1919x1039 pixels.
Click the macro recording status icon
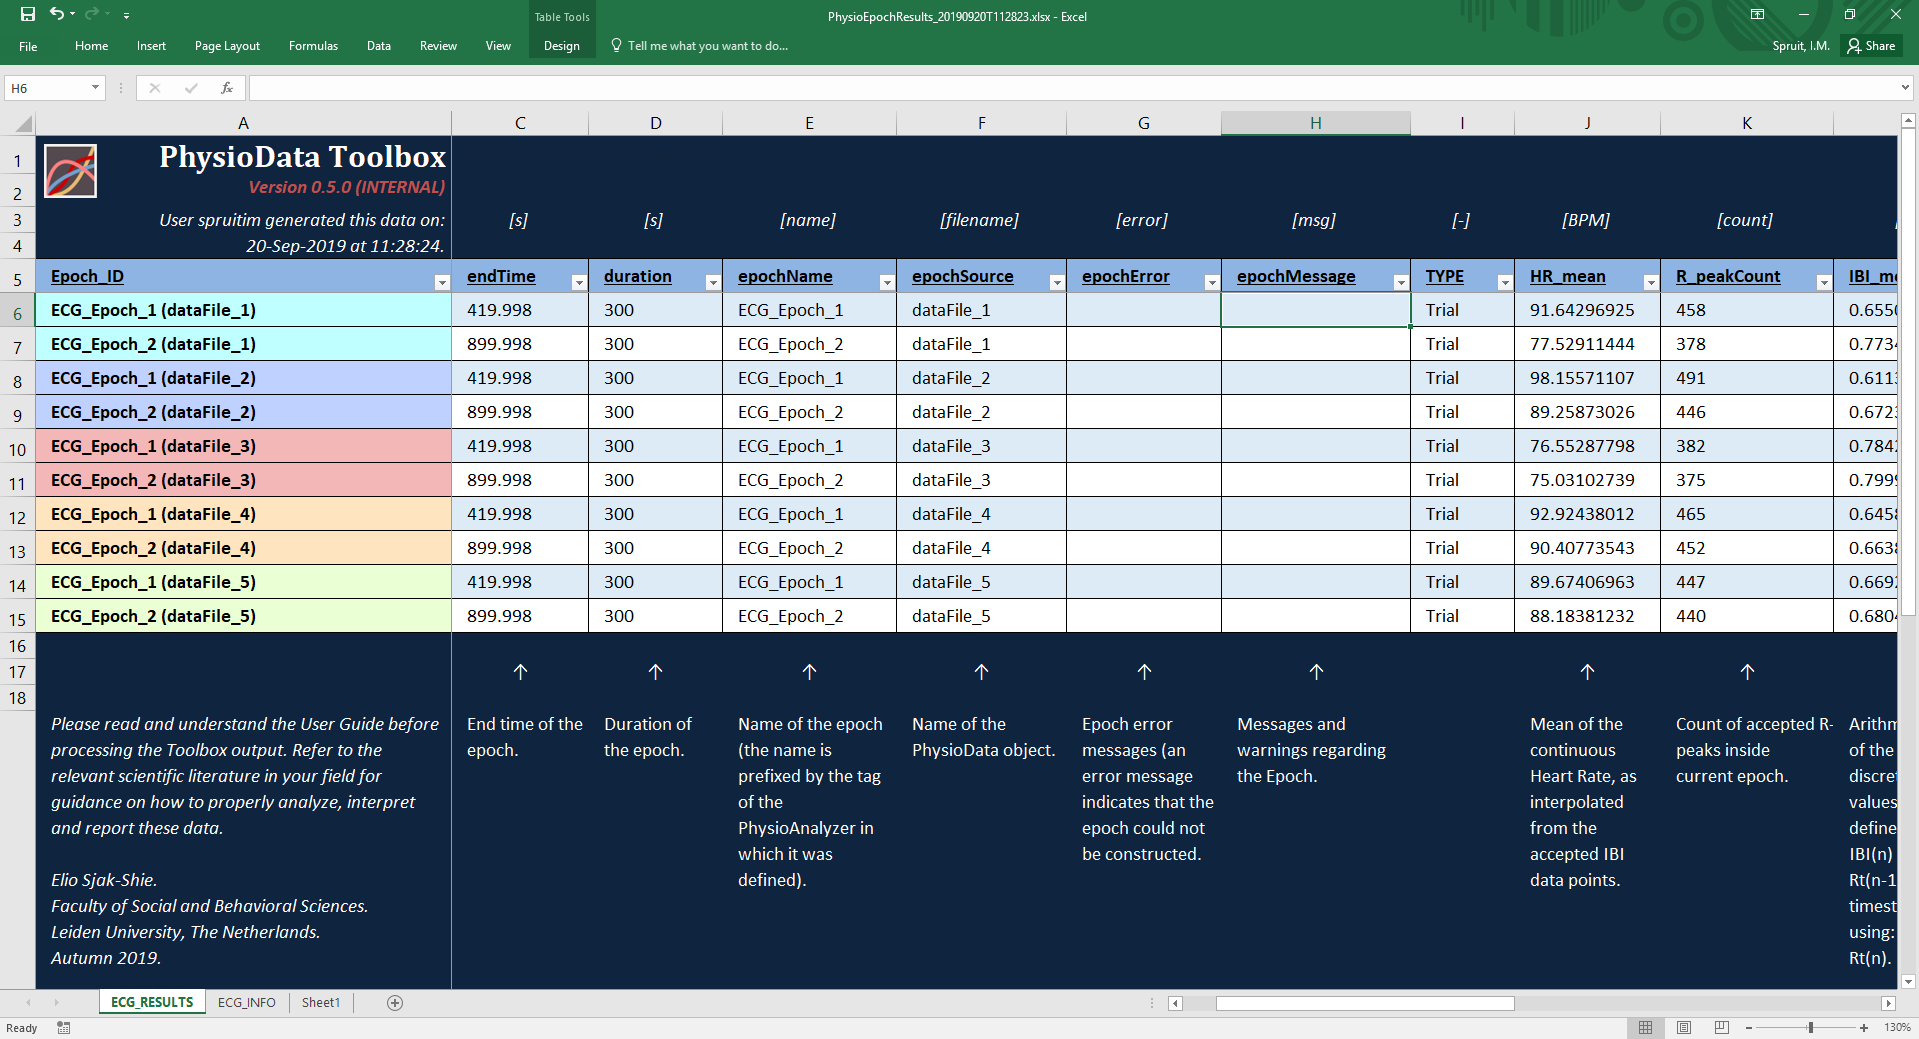(x=64, y=1027)
